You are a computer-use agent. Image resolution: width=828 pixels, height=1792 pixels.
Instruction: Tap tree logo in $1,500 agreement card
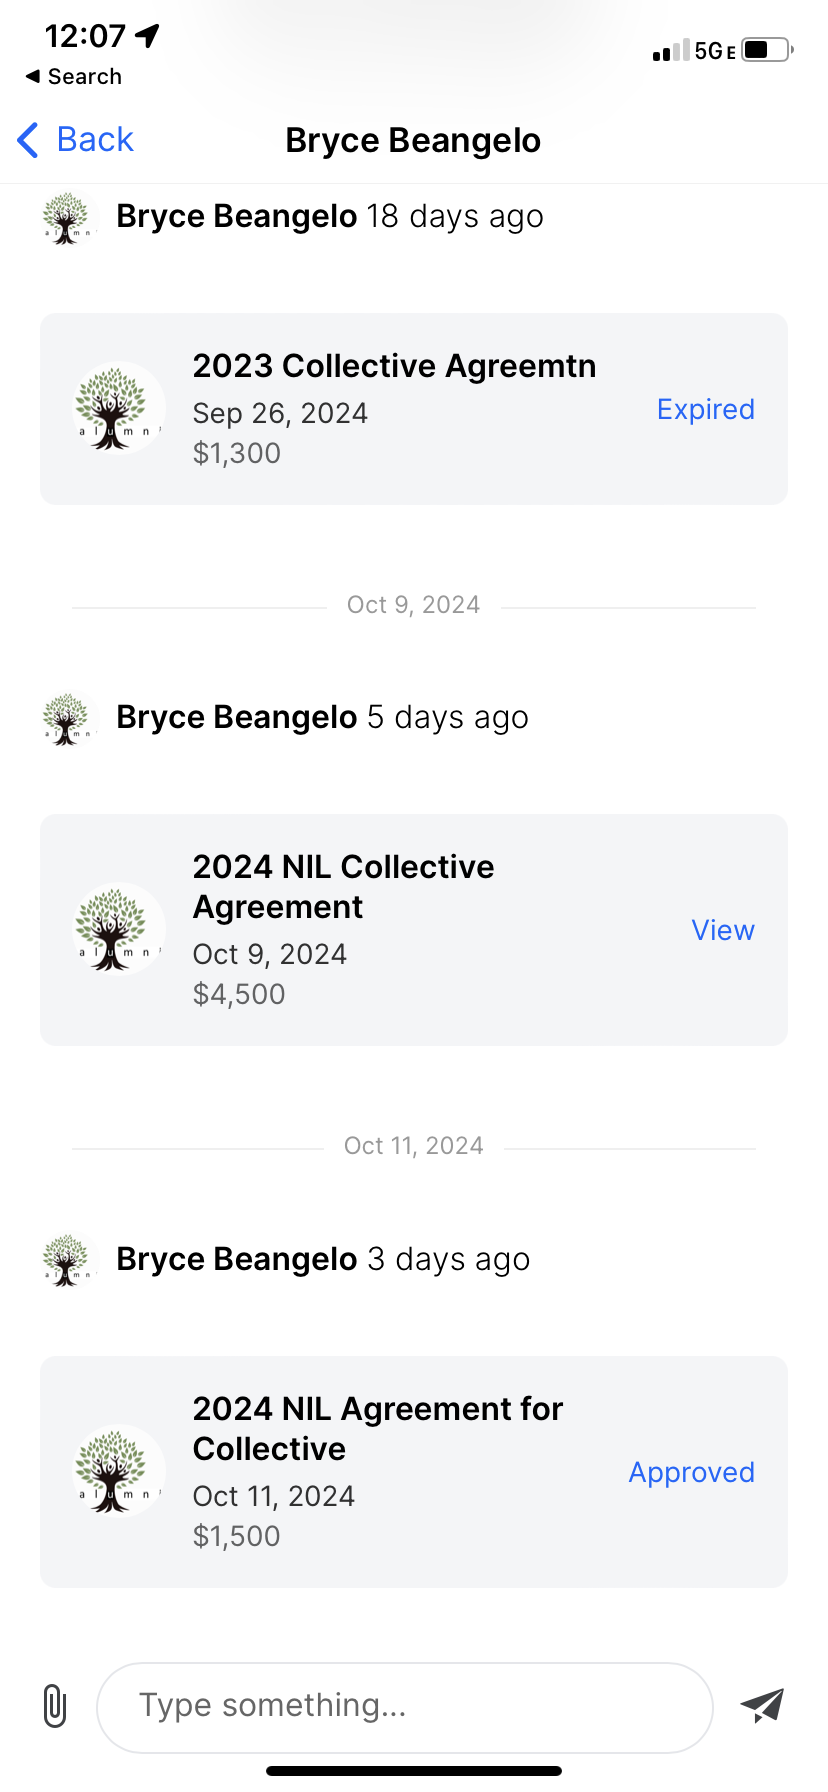(x=118, y=1471)
